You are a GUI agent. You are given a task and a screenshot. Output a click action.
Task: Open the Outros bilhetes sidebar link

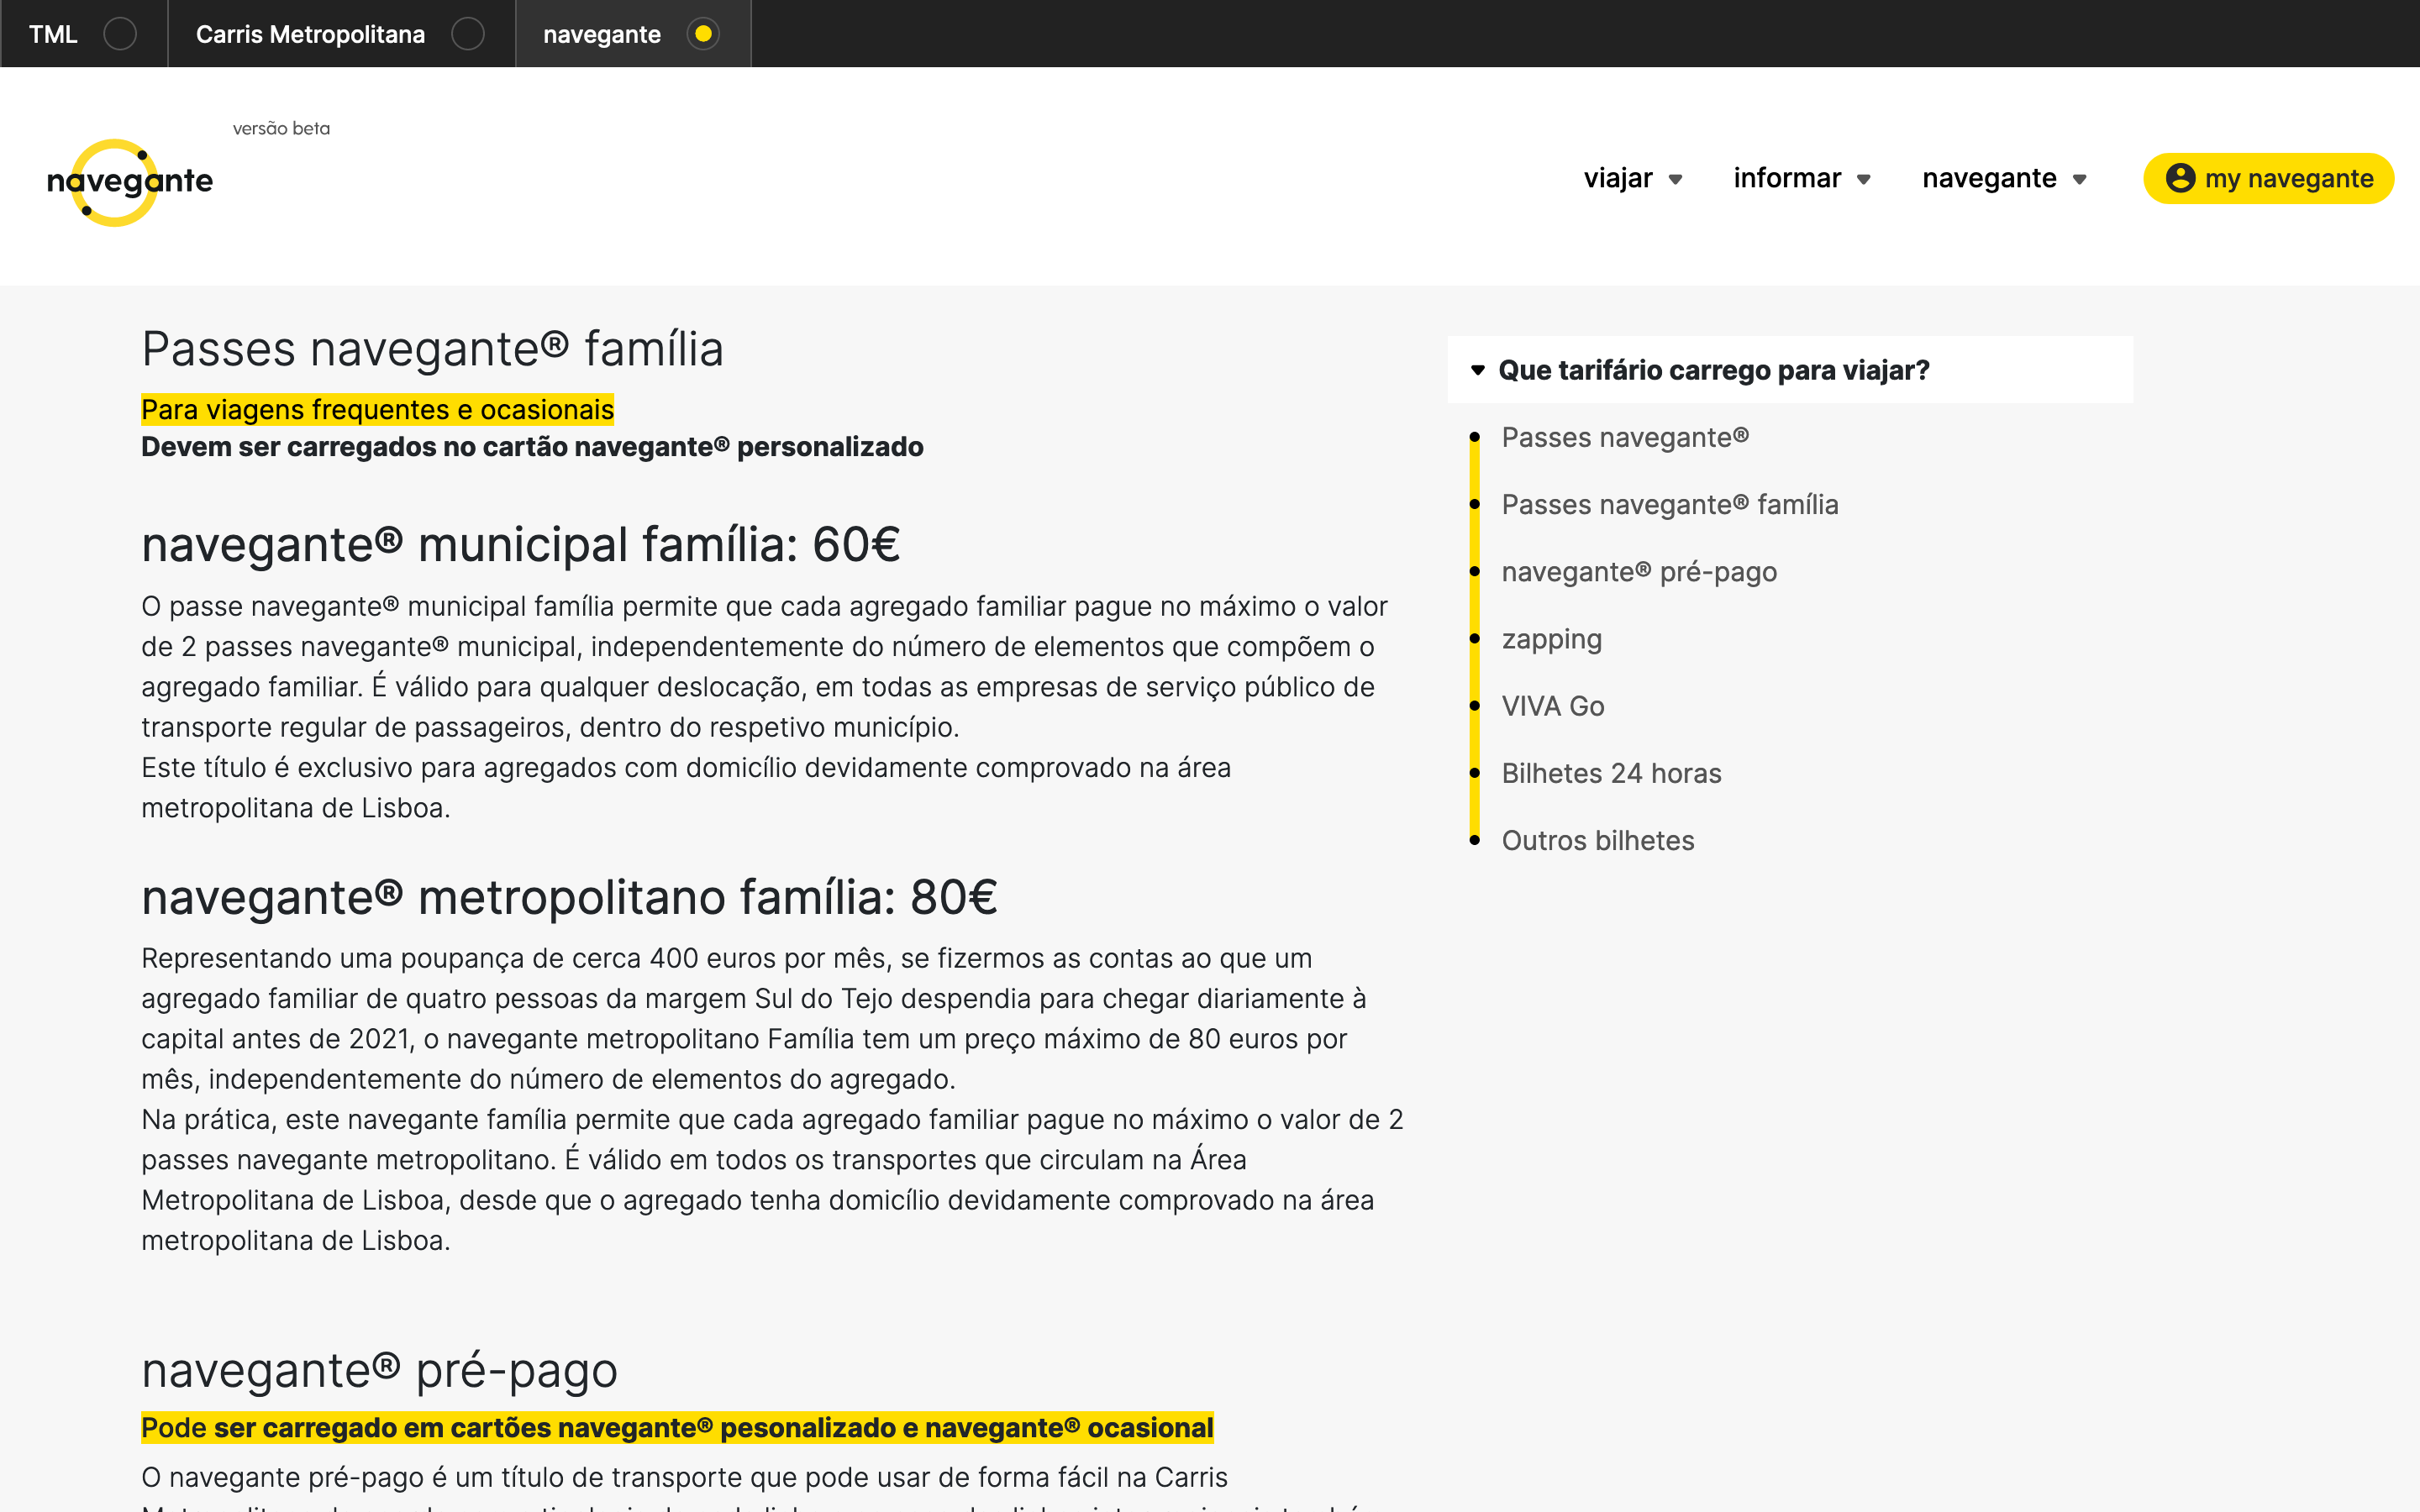point(1598,841)
